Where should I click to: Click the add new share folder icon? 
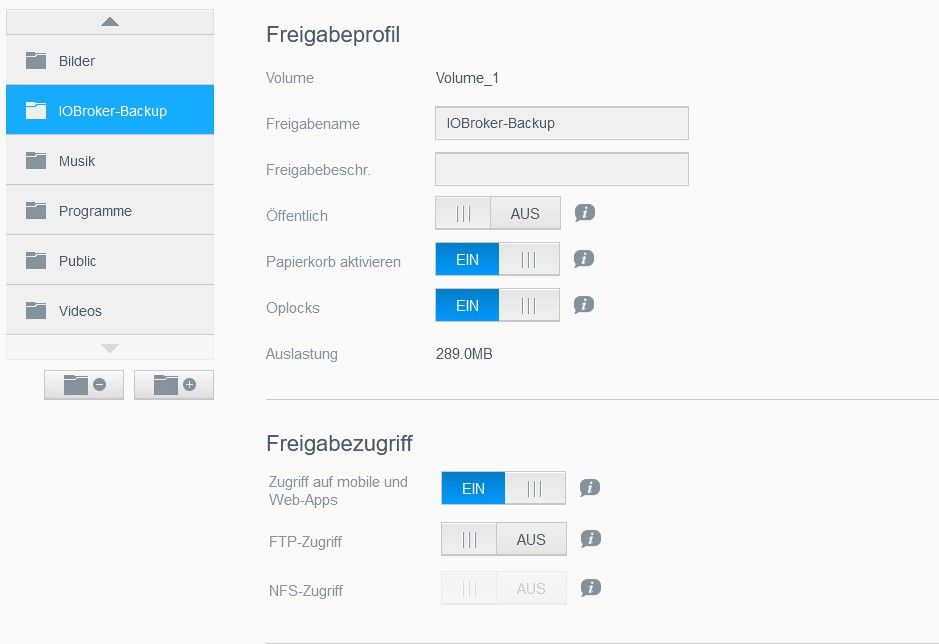[174, 385]
